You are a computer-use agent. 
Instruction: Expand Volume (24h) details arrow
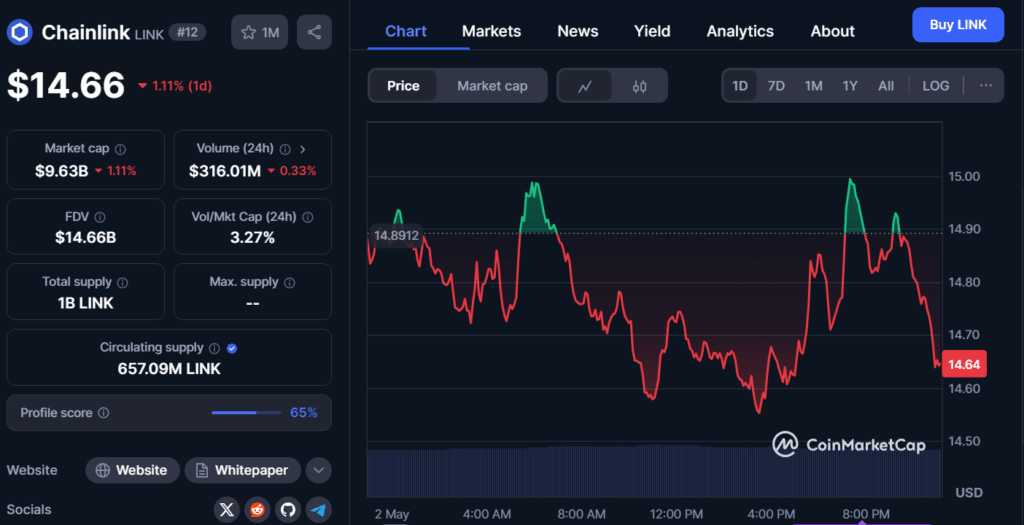[x=302, y=150]
